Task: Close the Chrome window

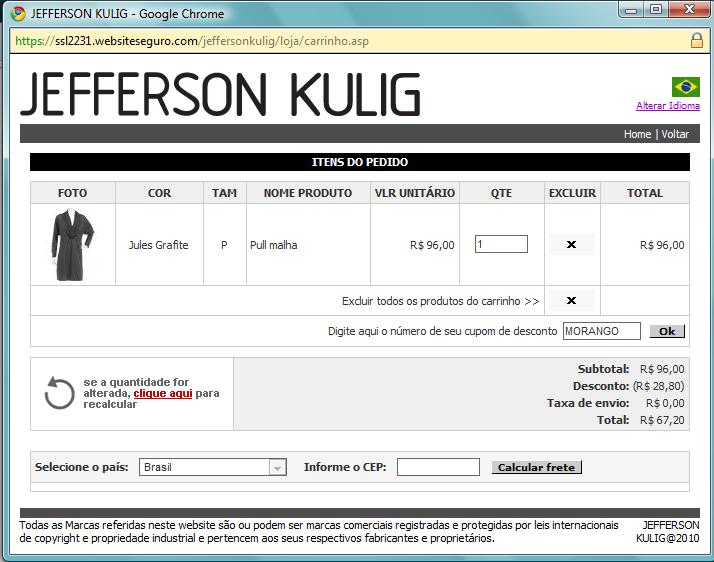Action: click(x=688, y=10)
